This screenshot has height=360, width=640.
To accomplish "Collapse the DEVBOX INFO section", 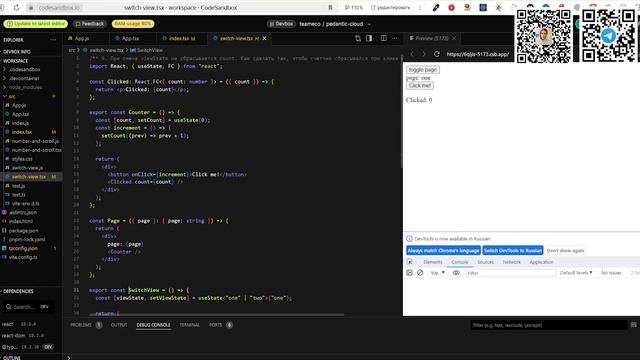I will [16, 52].
